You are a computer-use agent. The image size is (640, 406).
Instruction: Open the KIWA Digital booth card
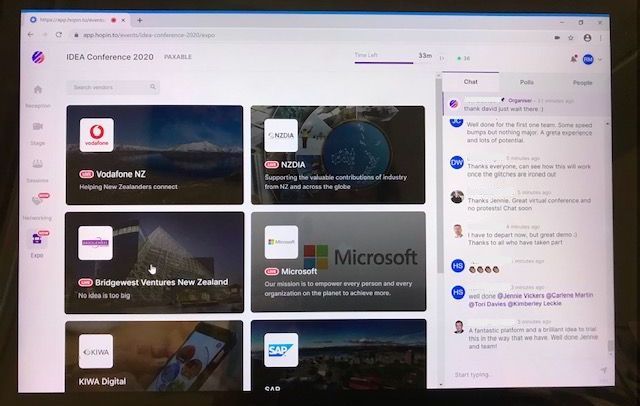(154, 356)
